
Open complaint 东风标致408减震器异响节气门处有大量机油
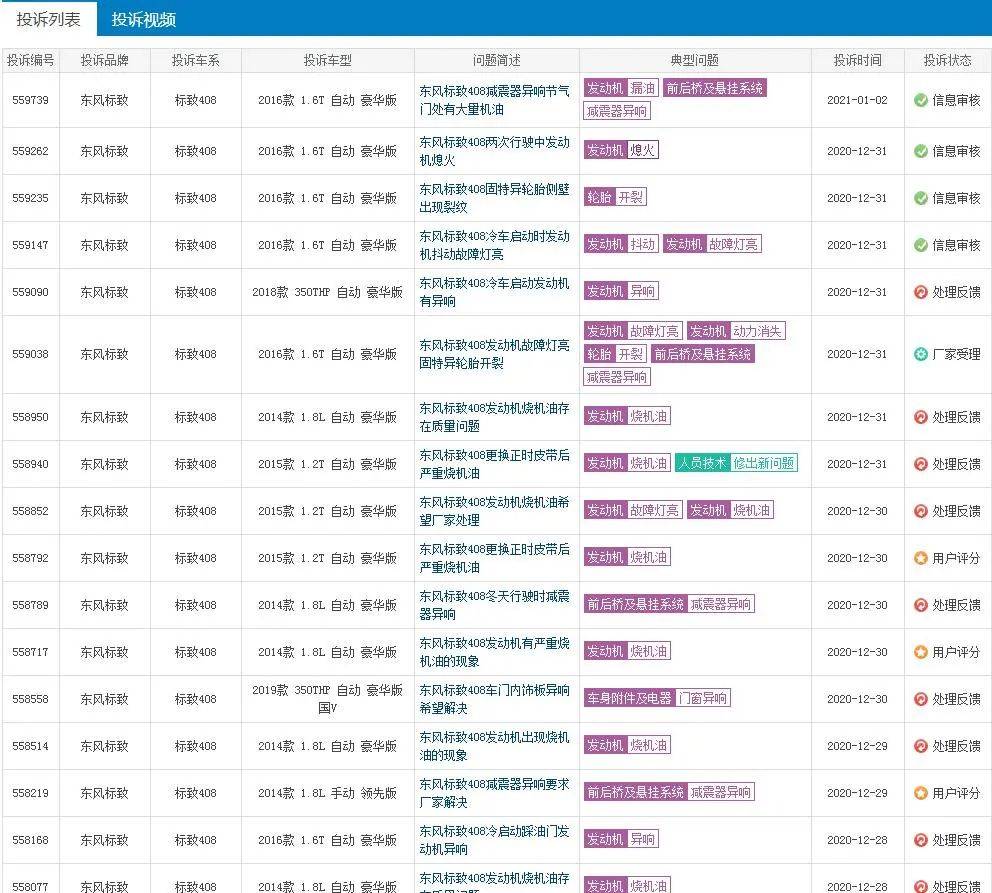coord(494,100)
